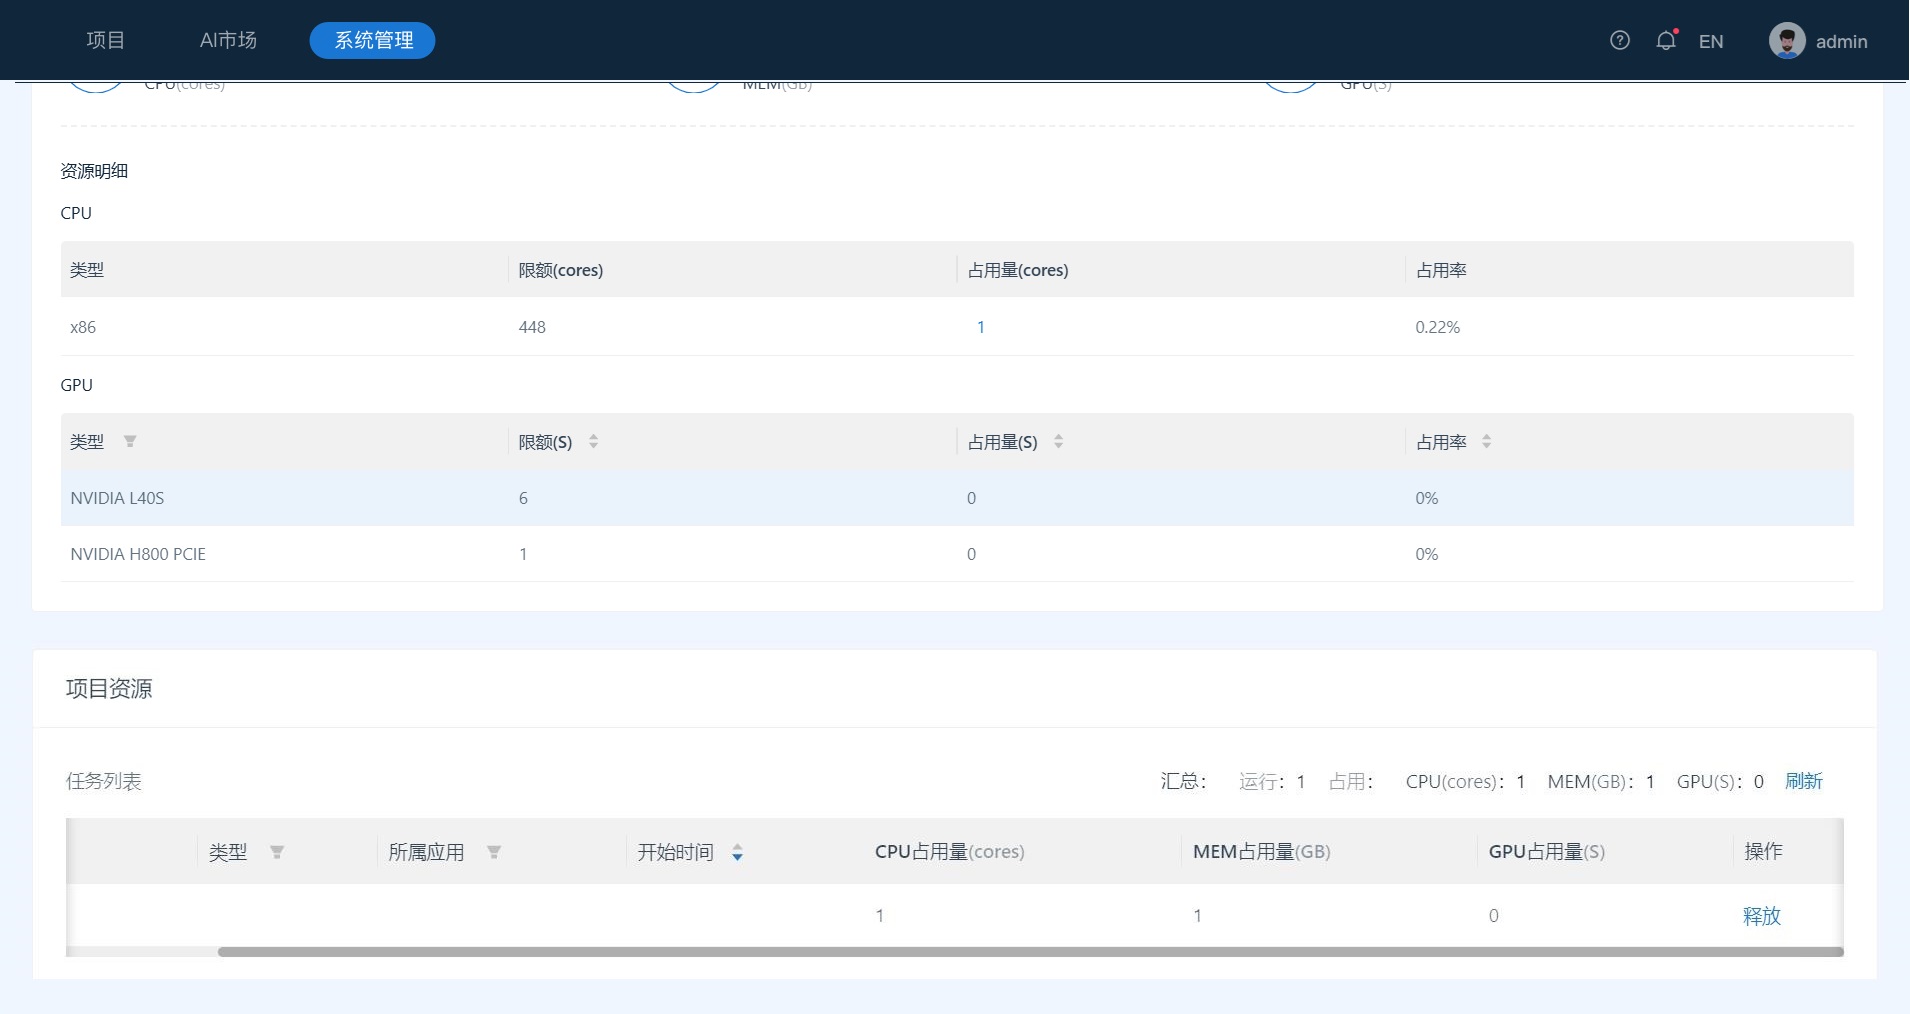1910x1014 pixels.
Task: Open the notifications bell icon
Action: 1665,41
